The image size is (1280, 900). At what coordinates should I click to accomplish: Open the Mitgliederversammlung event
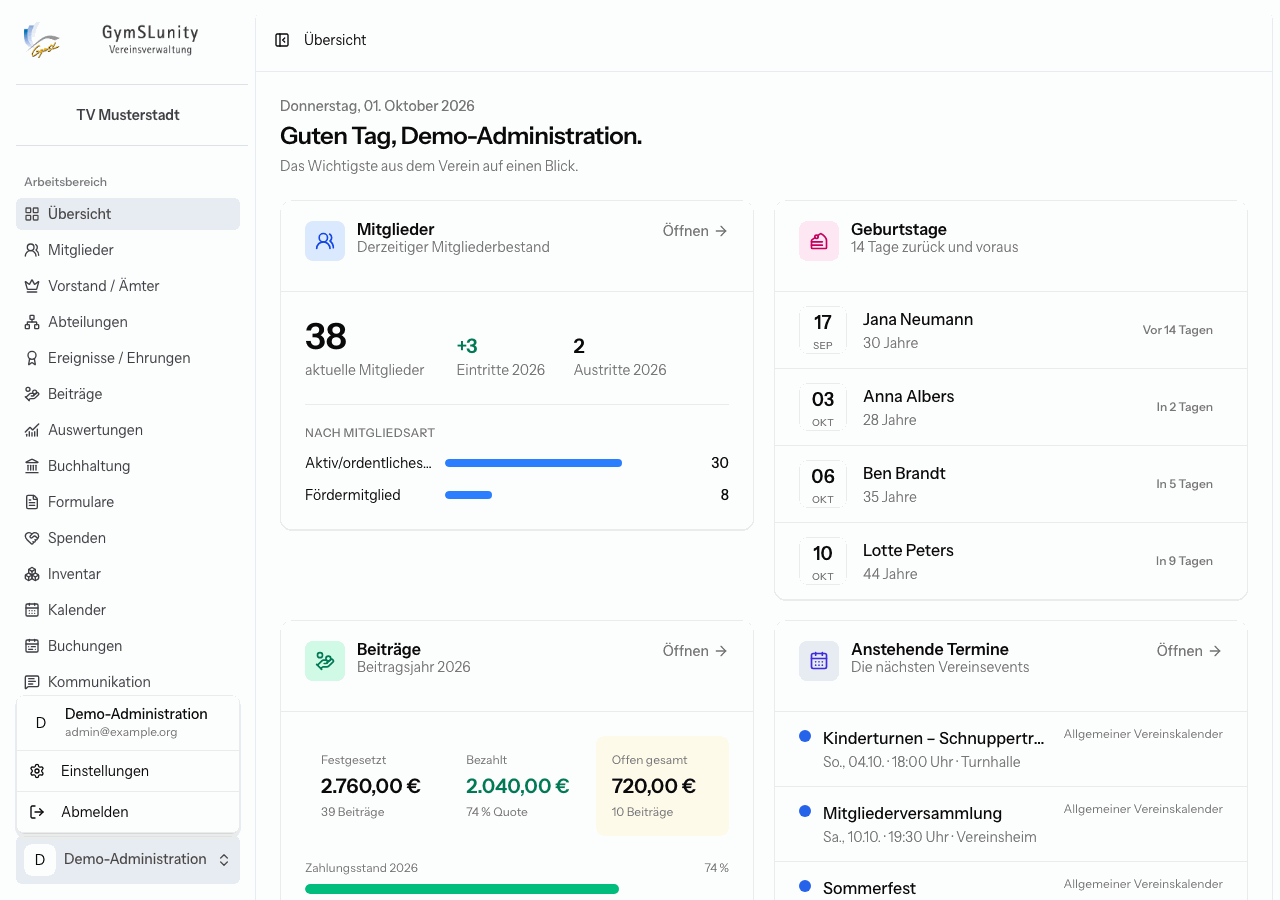point(1011,824)
